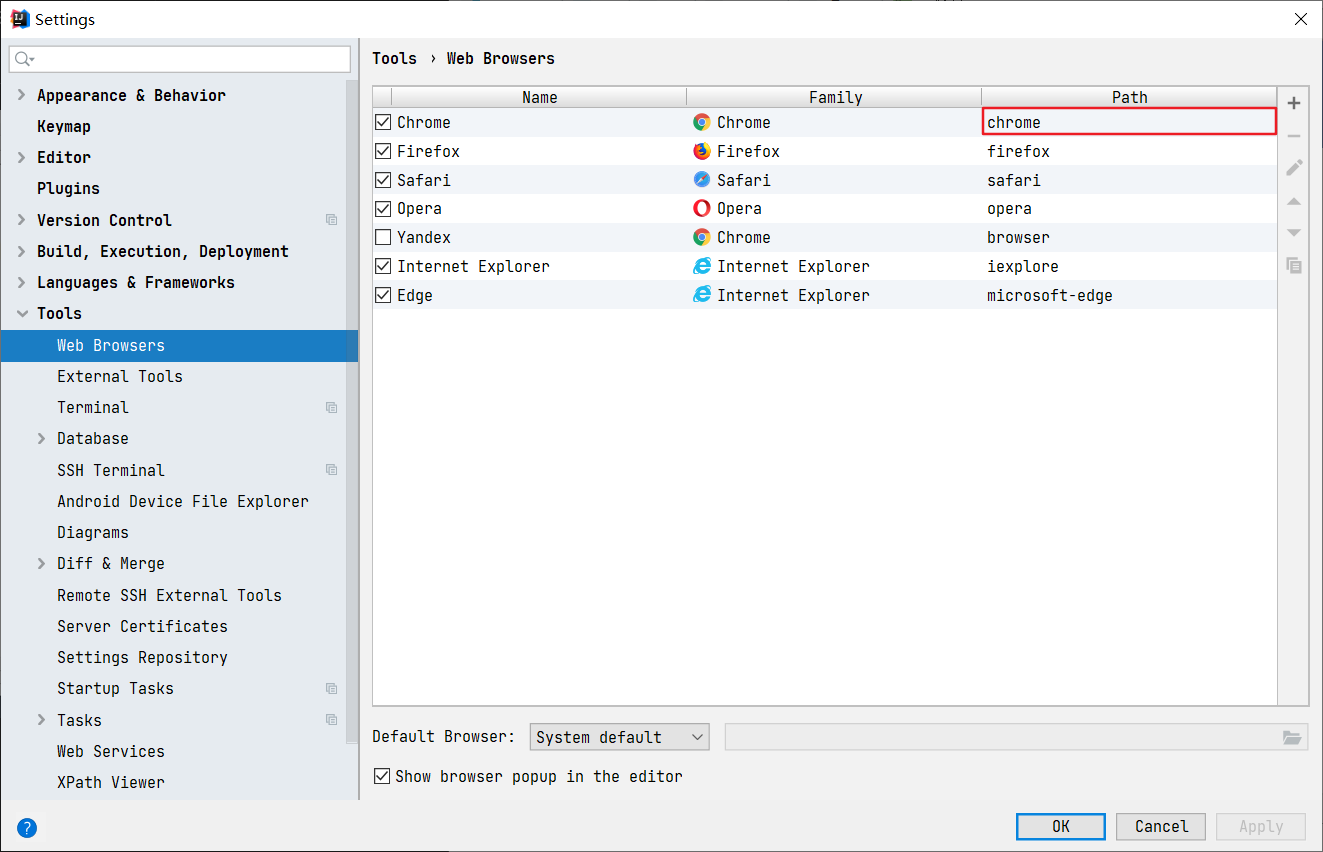Screen dimensions: 1323x852
Task: Add a new browser with the plus icon
Action: pyautogui.click(x=1294, y=102)
